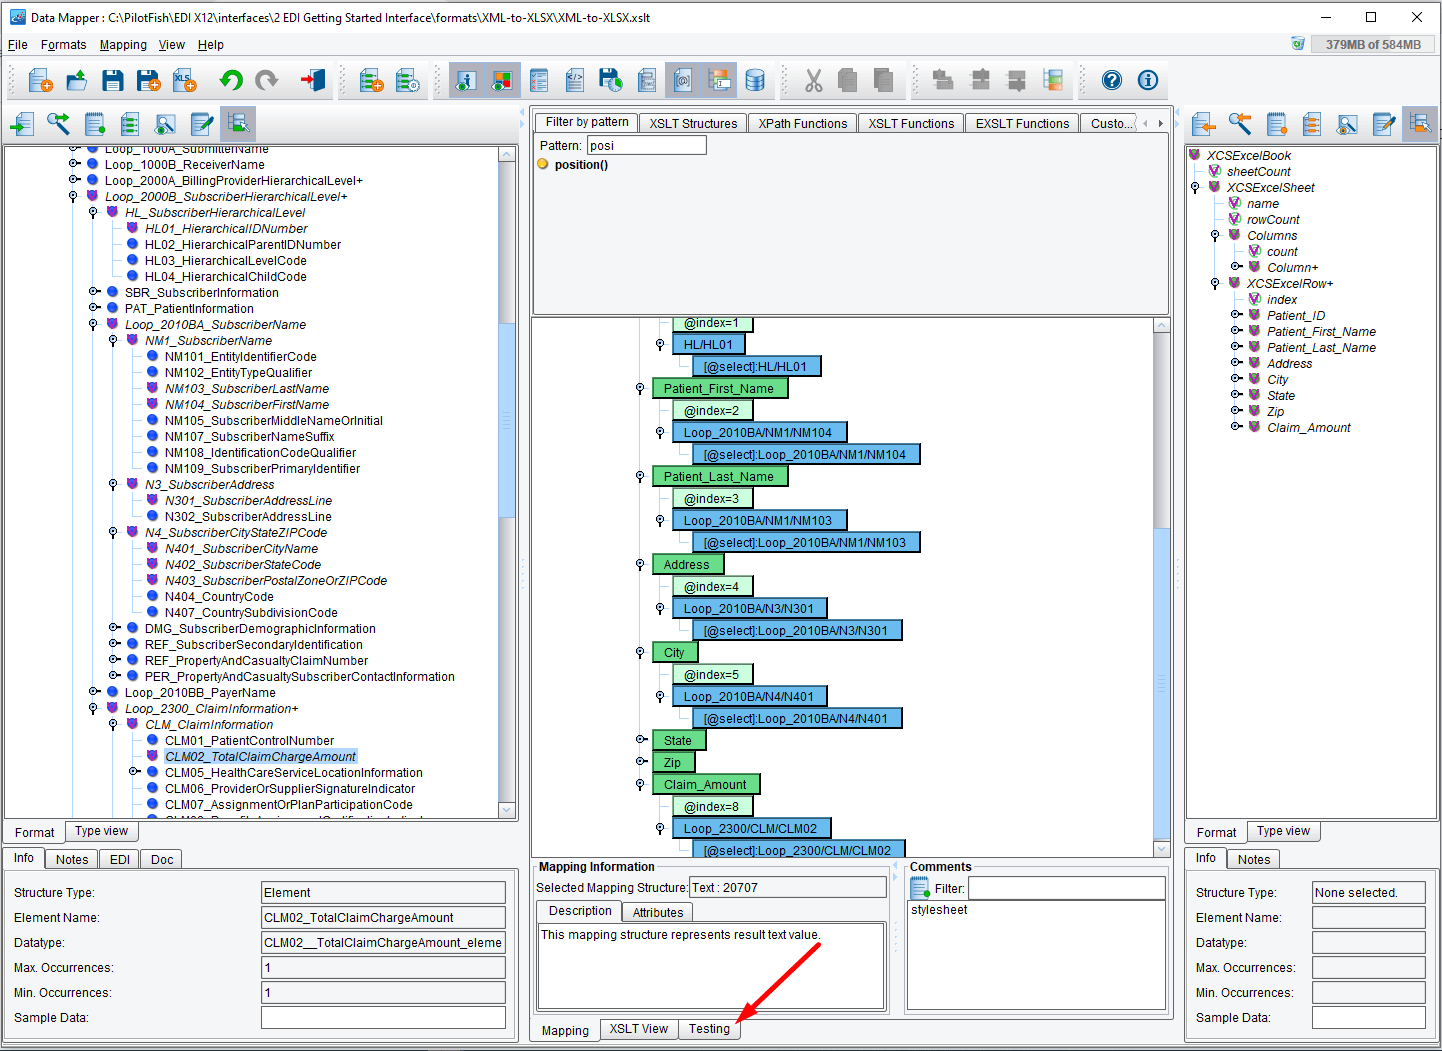Click the XLS export icon
The height and width of the screenshot is (1051, 1442).
point(185,81)
